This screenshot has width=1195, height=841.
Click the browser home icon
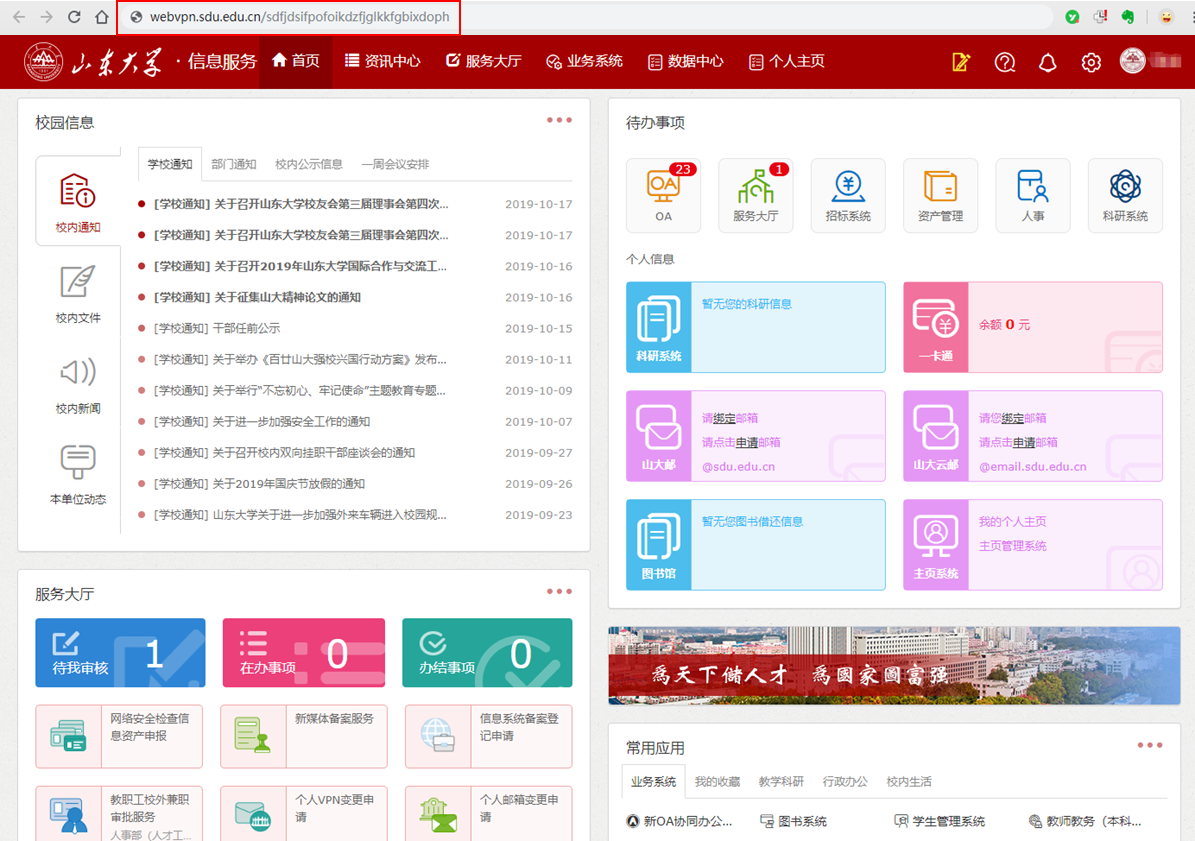tap(101, 17)
